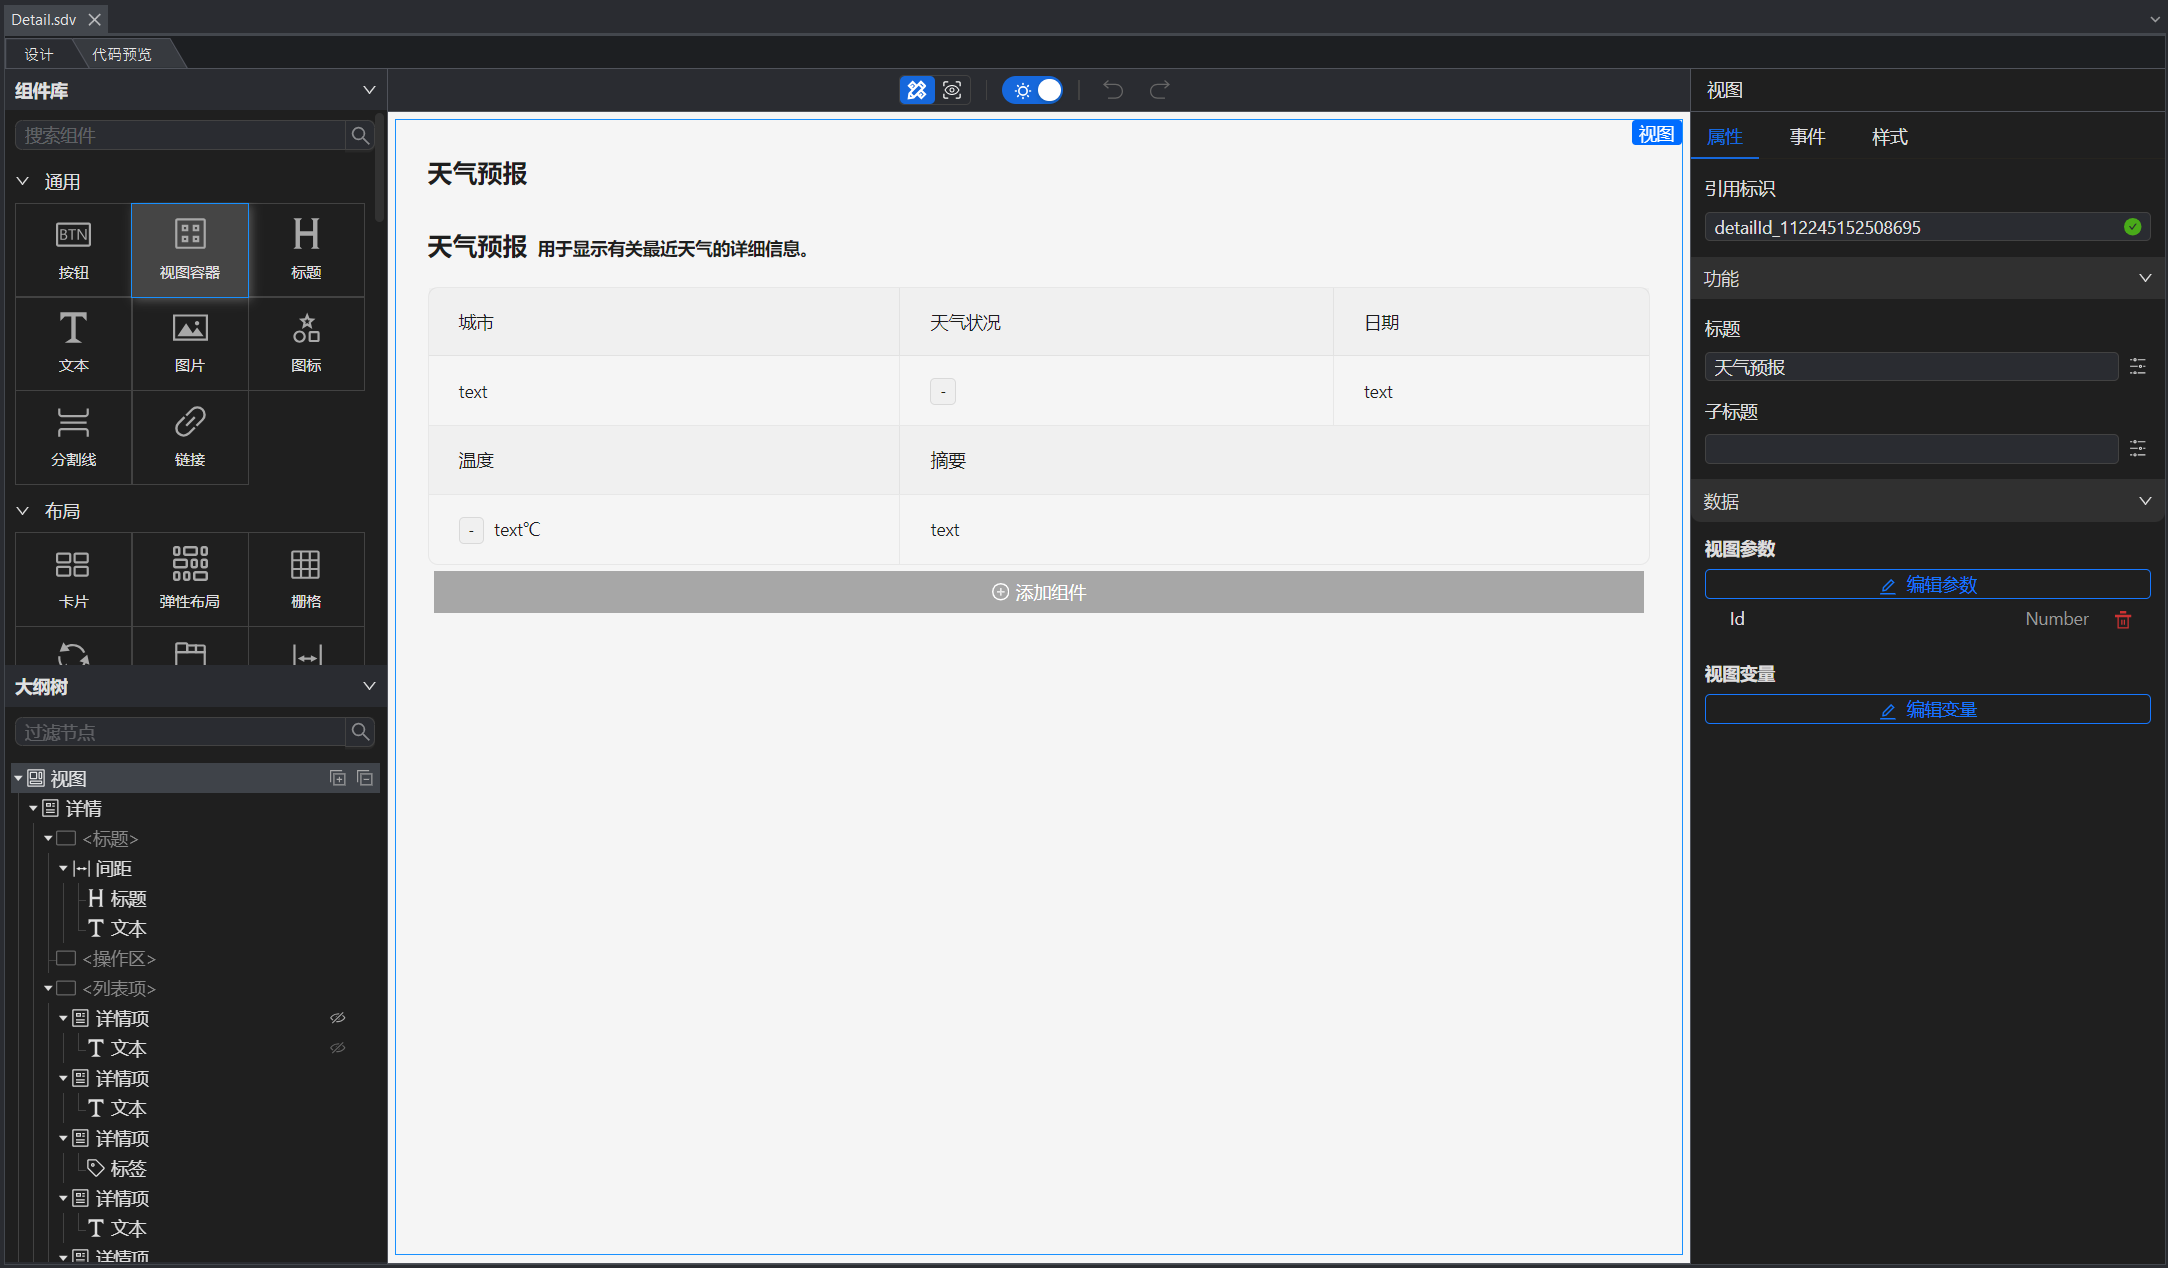Select the Button (按钮) component icon
This screenshot has width=2168, height=1268.
pyautogui.click(x=73, y=249)
